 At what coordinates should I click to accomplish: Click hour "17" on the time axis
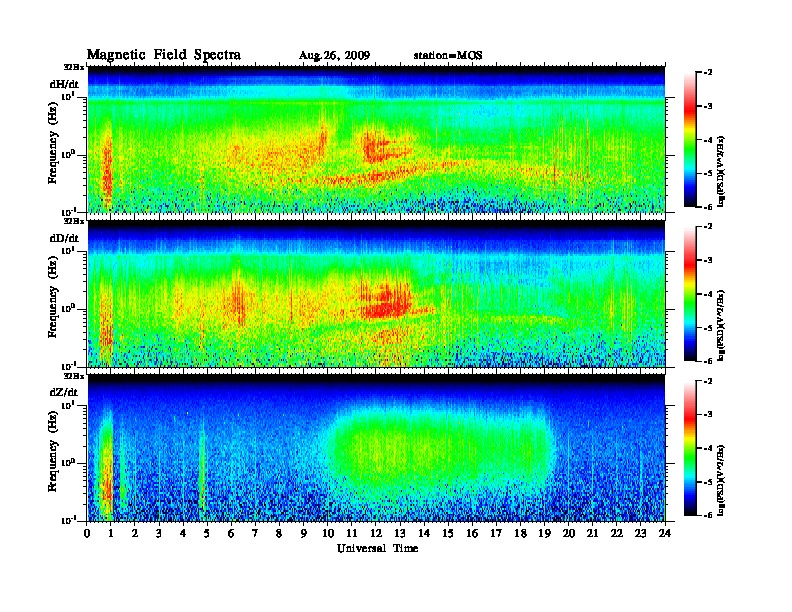[x=496, y=534]
